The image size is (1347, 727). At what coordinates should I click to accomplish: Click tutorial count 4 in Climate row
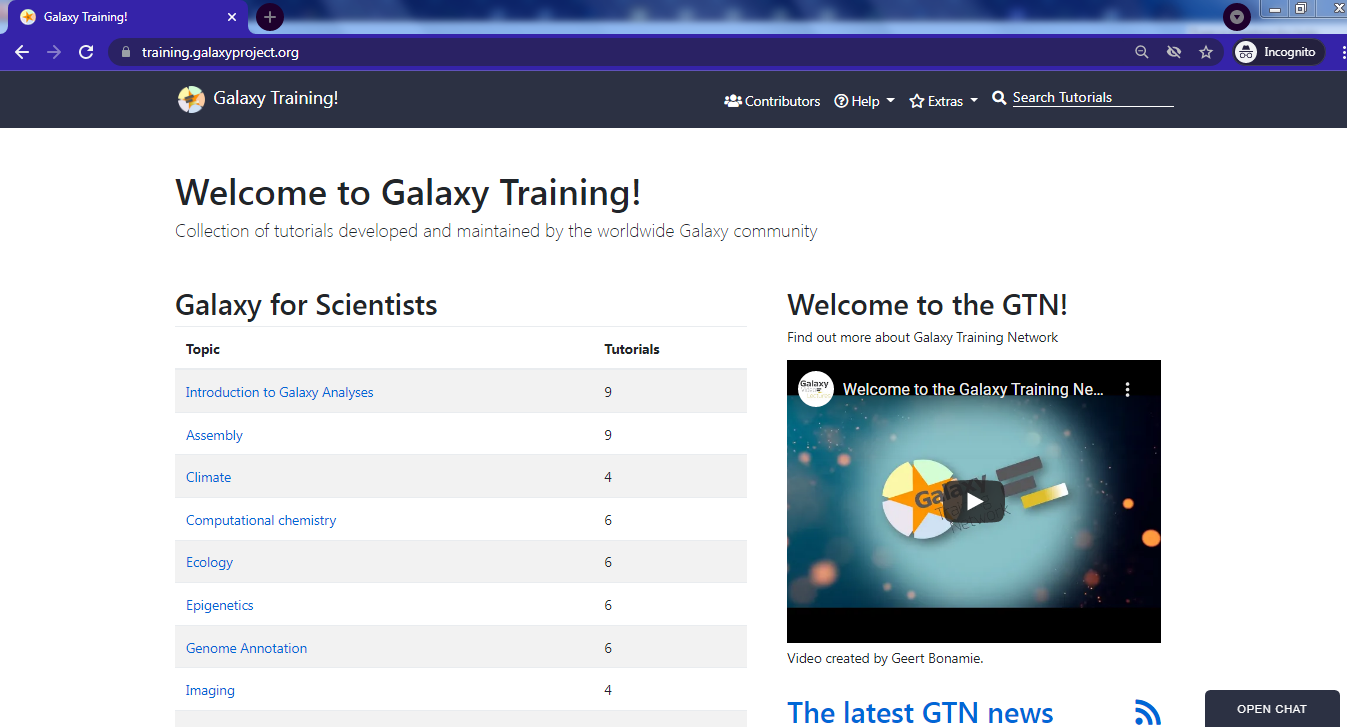tap(608, 477)
